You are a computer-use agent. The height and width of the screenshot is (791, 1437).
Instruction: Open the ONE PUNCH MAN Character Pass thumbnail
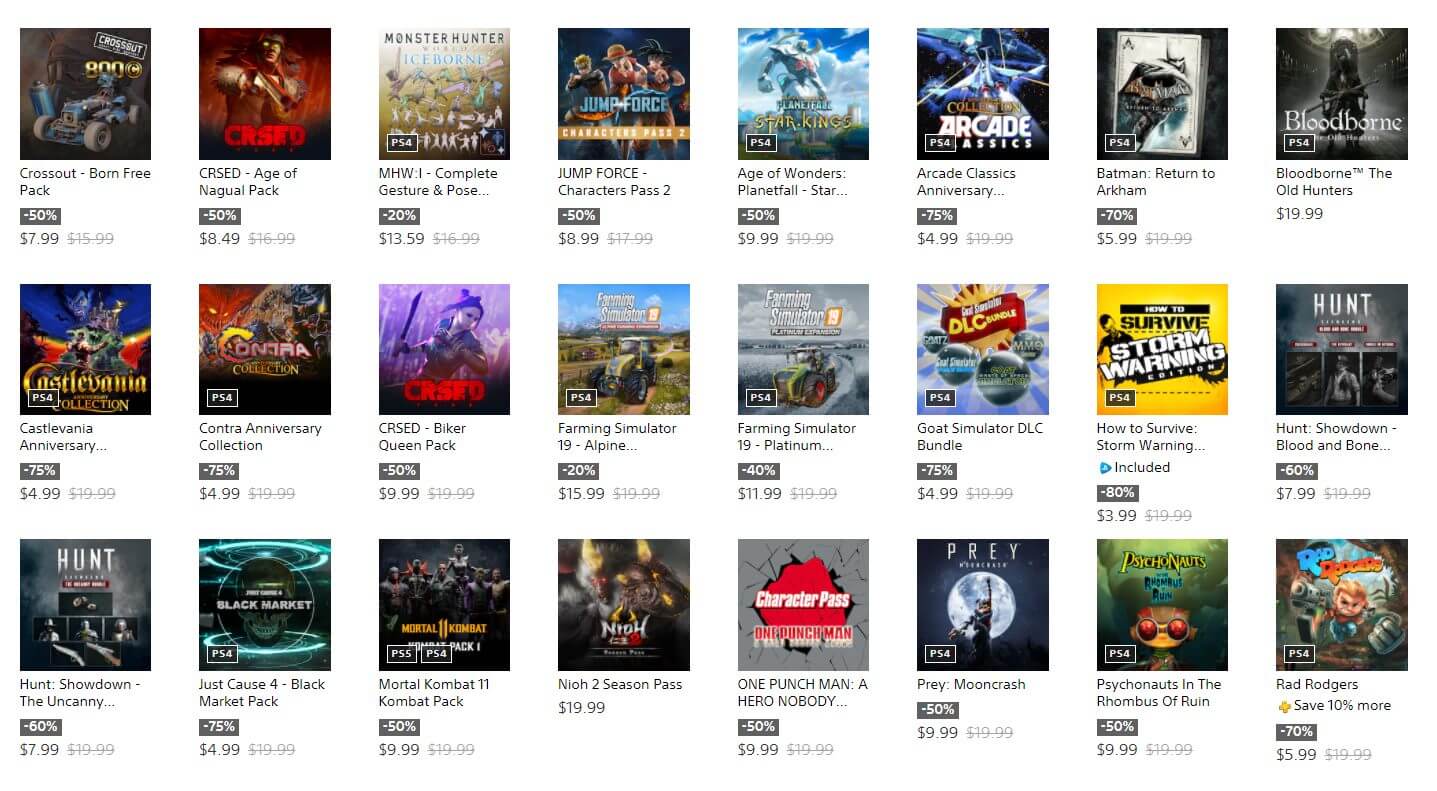[803, 605]
